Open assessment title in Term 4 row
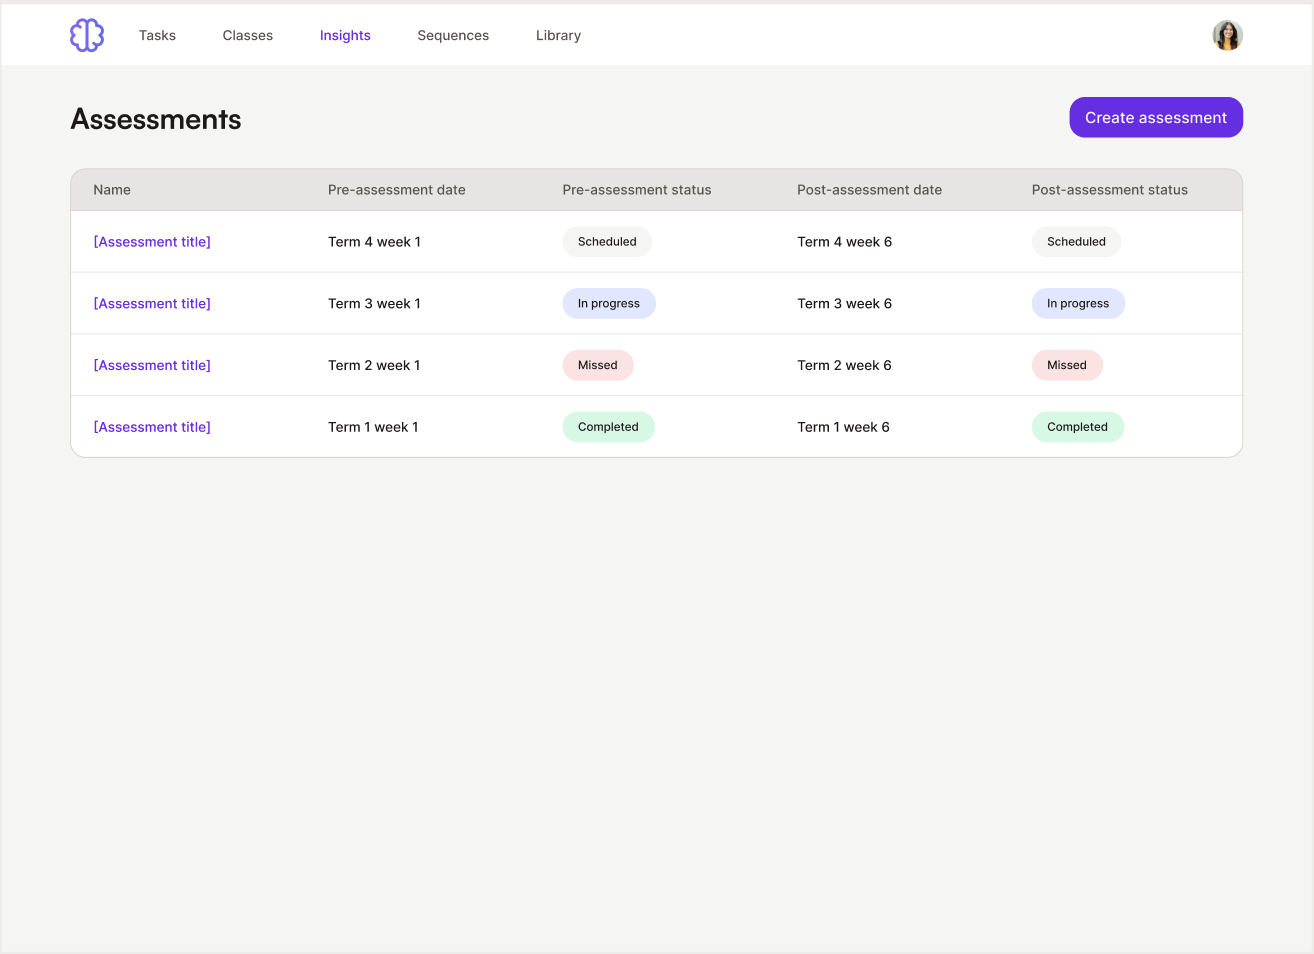 pos(152,242)
